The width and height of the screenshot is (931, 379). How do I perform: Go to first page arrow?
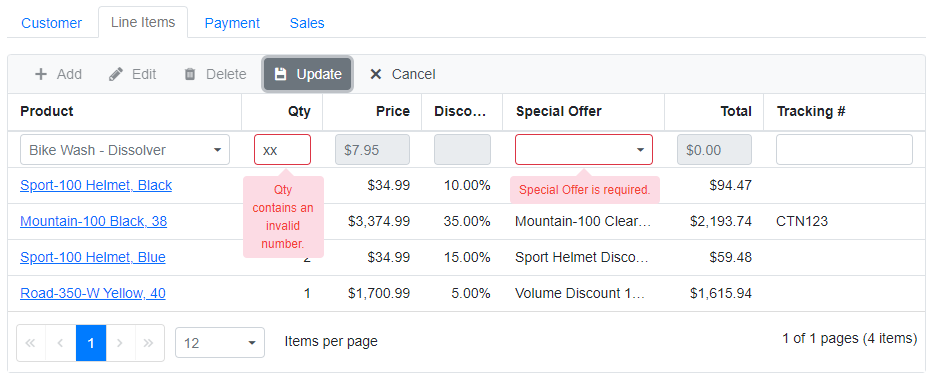pyautogui.click(x=31, y=343)
